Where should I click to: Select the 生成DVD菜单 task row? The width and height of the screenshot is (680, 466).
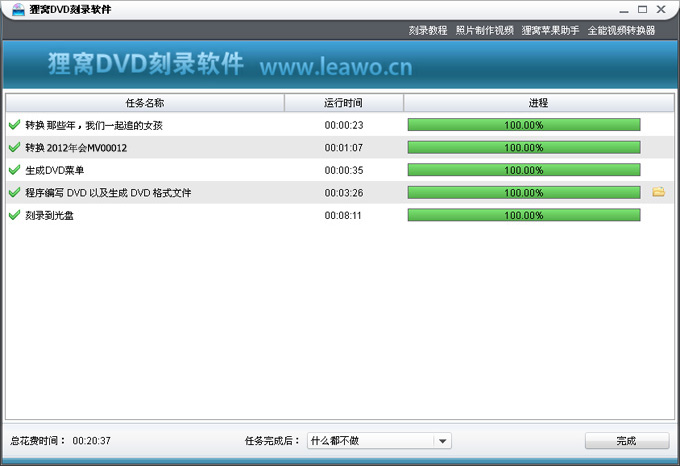[340, 170]
